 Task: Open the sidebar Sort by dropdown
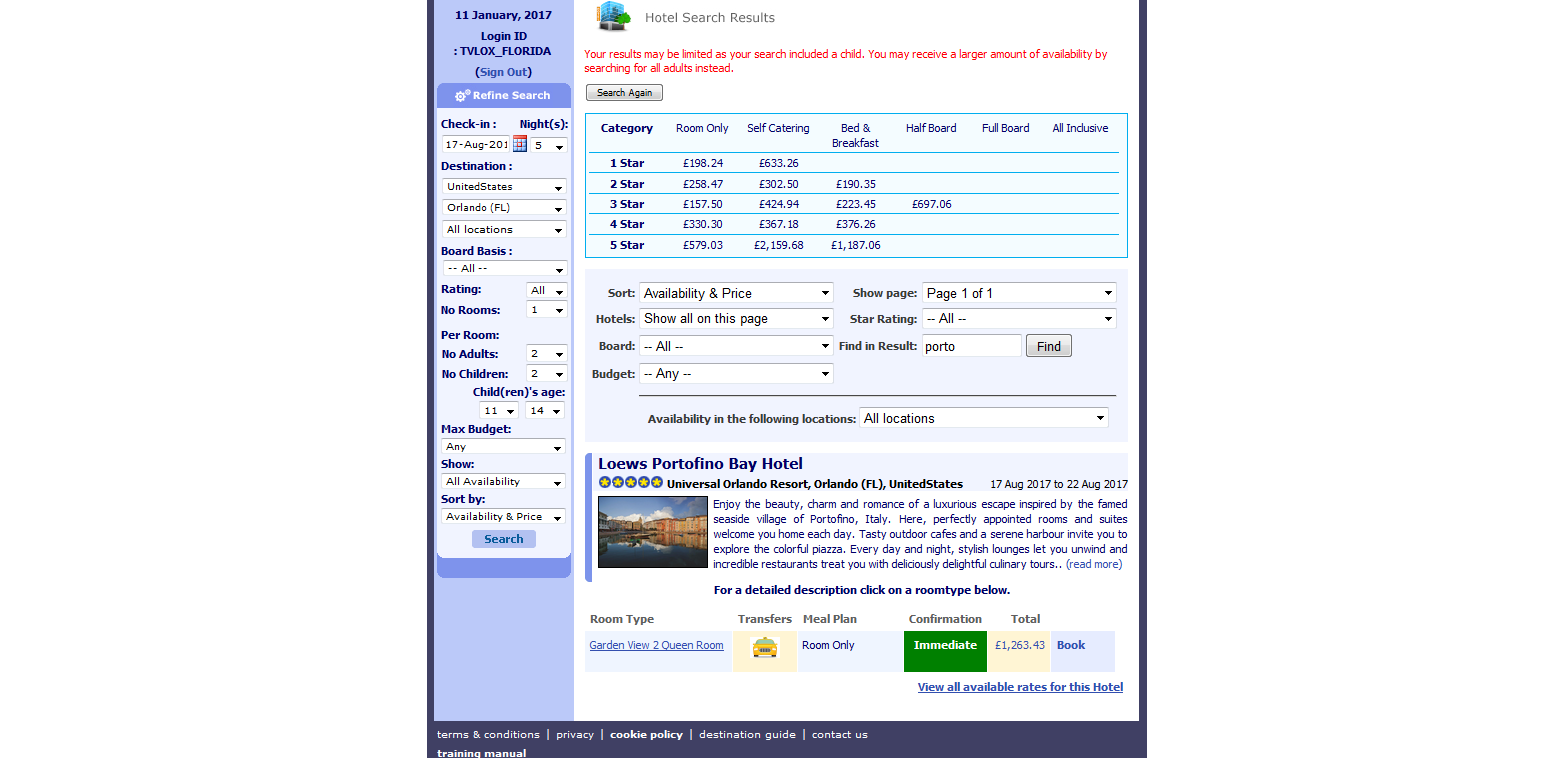503,517
